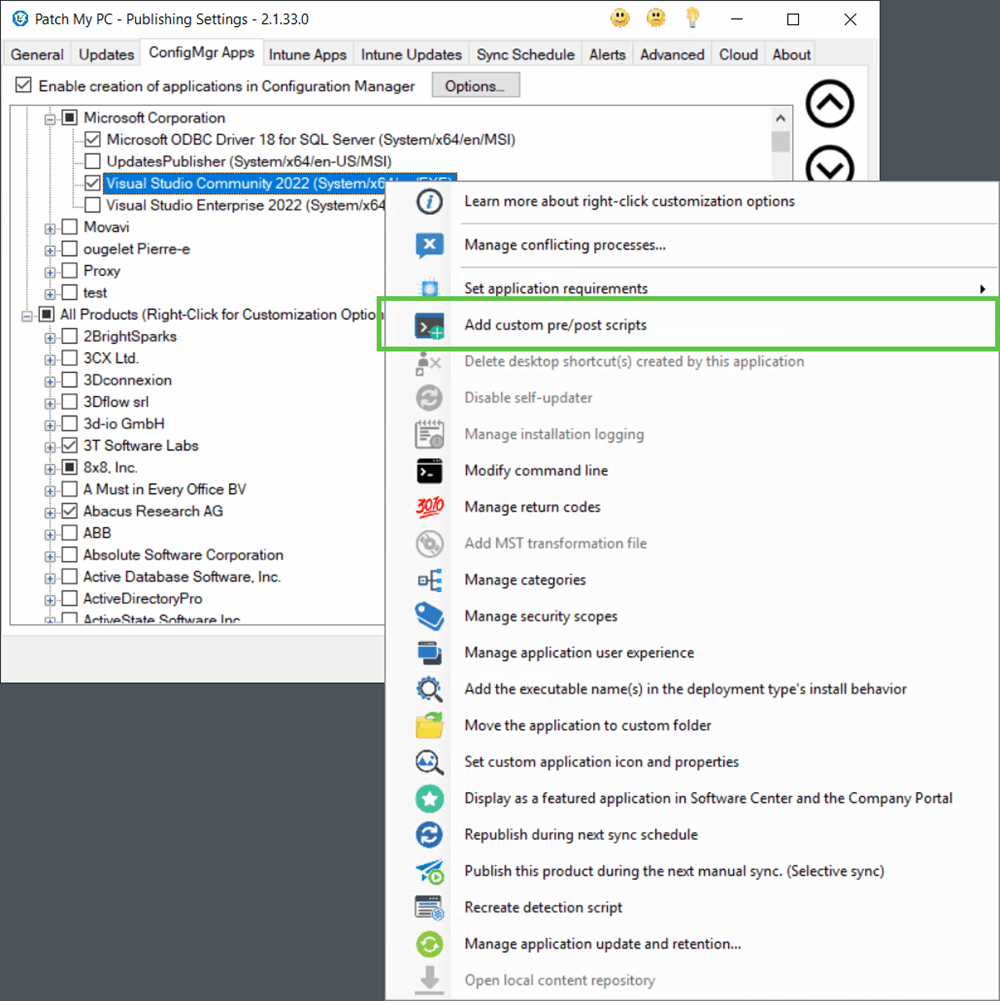Expand the Movavi tree node
This screenshot has height=1001, width=1000.
50,228
